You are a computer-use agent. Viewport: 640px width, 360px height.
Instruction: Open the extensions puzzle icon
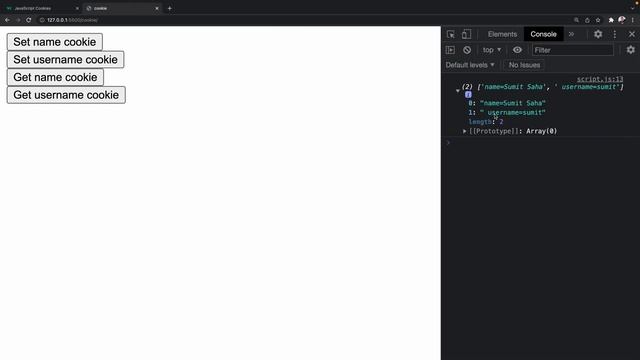(611, 20)
